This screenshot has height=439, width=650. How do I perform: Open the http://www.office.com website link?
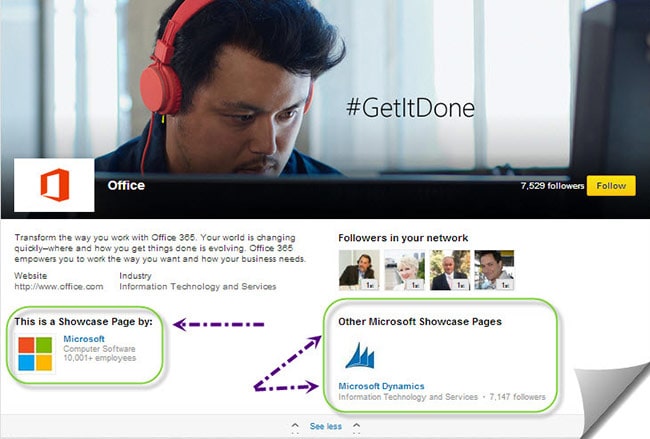58,286
